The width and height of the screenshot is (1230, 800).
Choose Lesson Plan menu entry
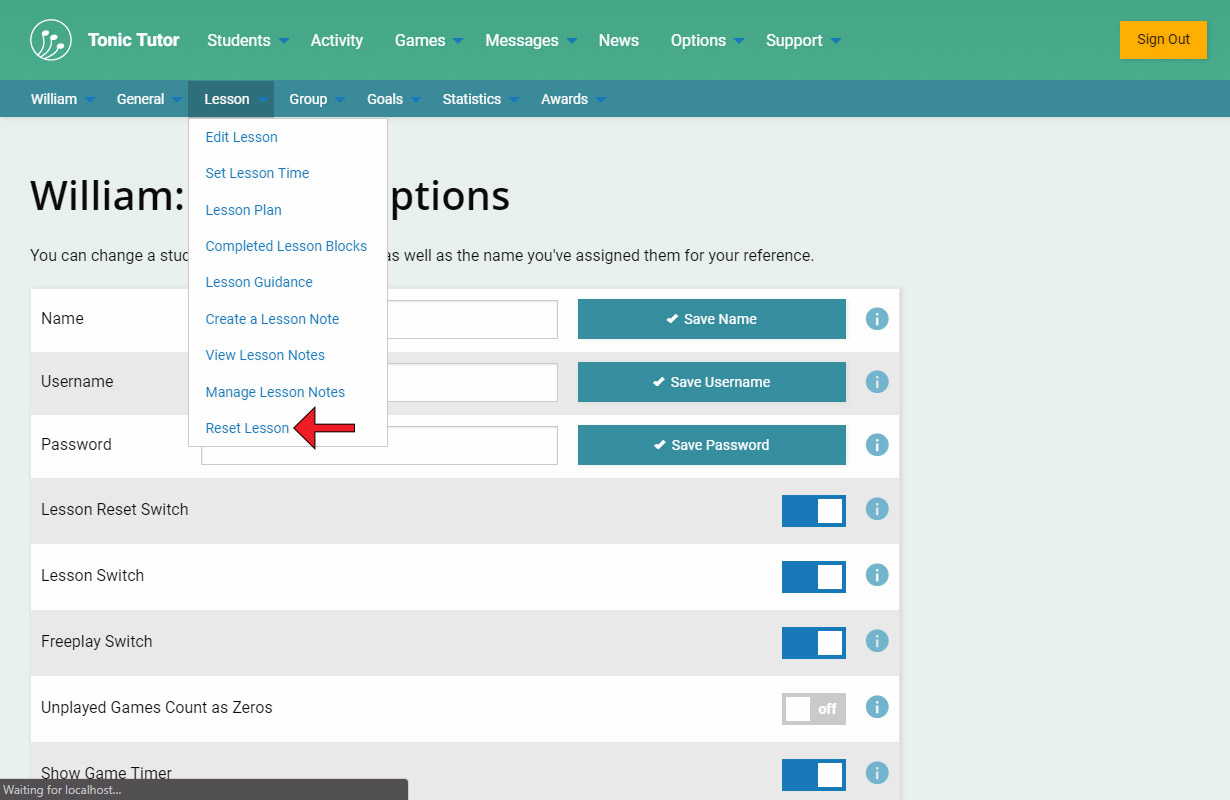[x=243, y=210]
